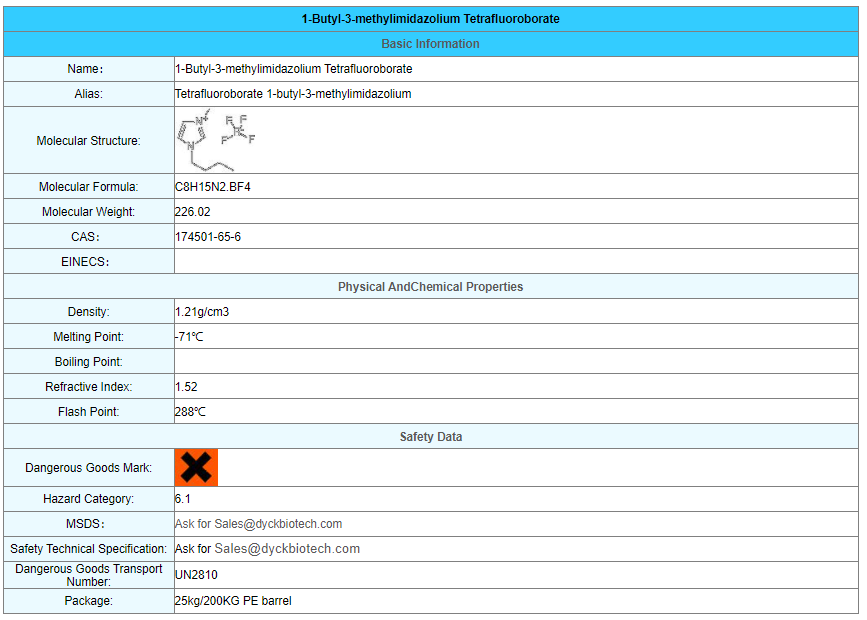
Task: Click the molecular weight value 226.02
Action: (x=193, y=212)
